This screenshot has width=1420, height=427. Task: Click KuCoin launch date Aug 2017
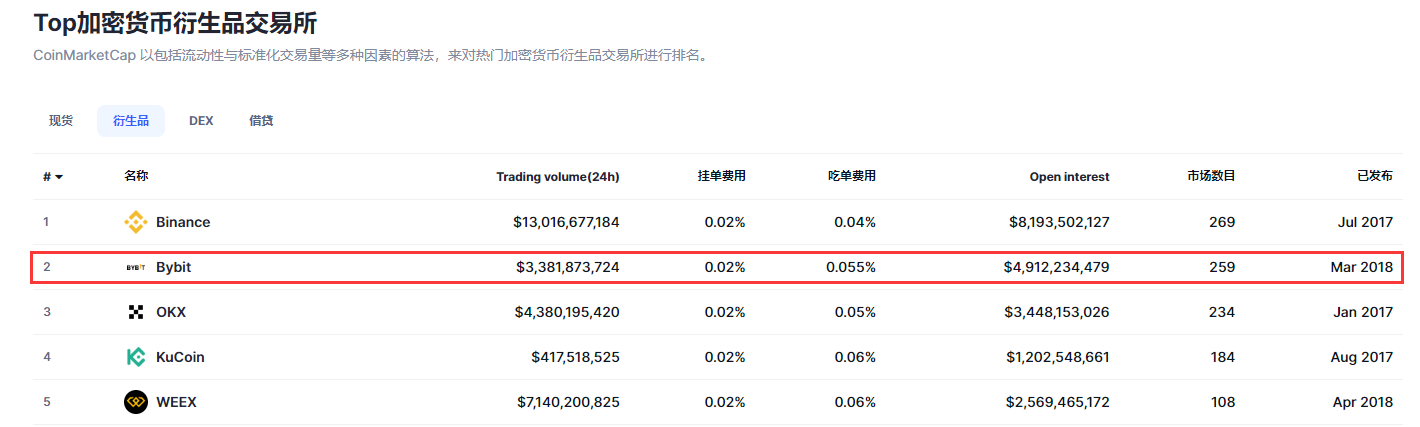pyautogui.click(x=1362, y=357)
